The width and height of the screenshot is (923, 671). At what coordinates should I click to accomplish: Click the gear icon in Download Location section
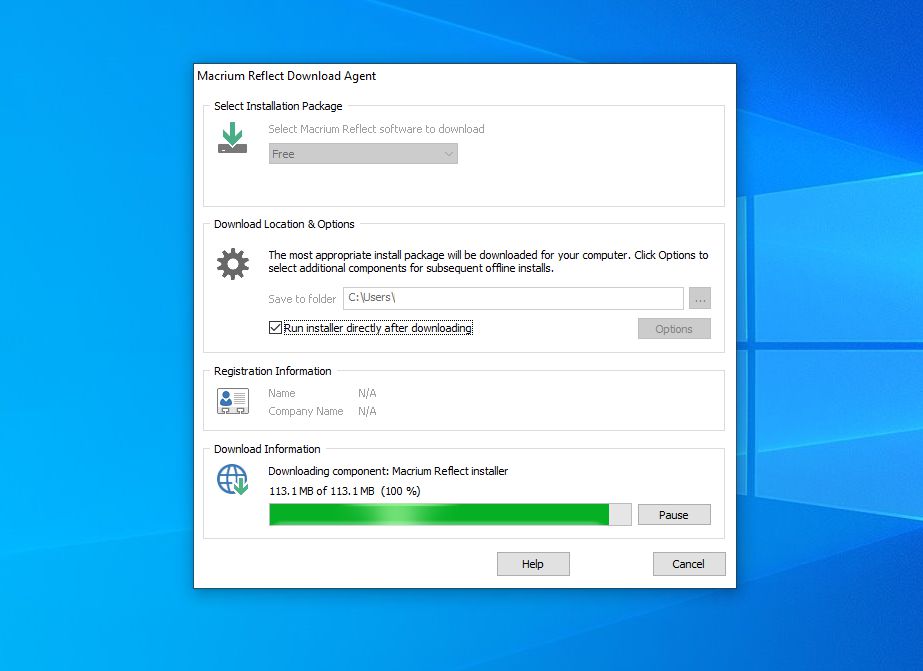[233, 264]
